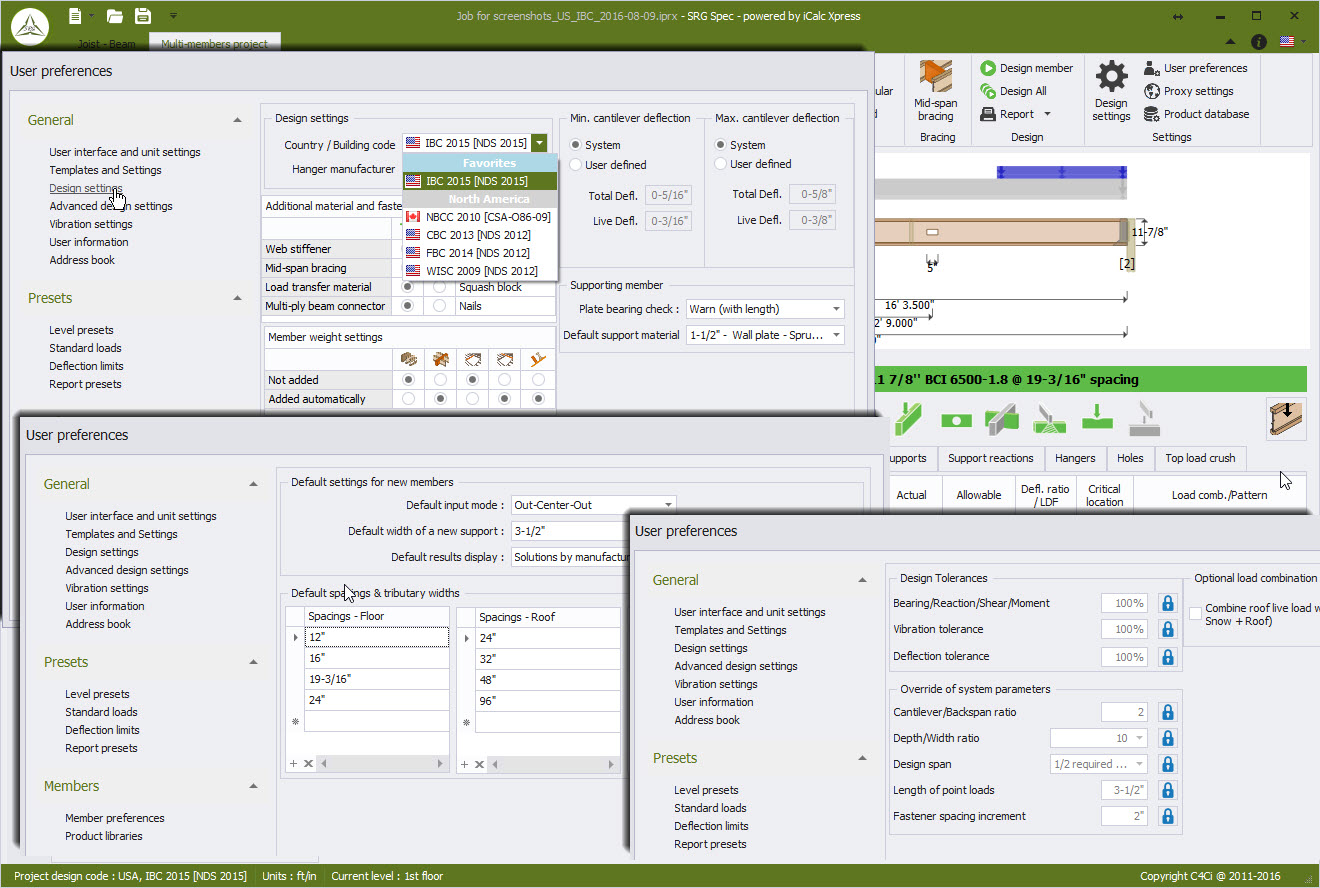Toggle lock for Deflection tolerance

(x=1167, y=656)
